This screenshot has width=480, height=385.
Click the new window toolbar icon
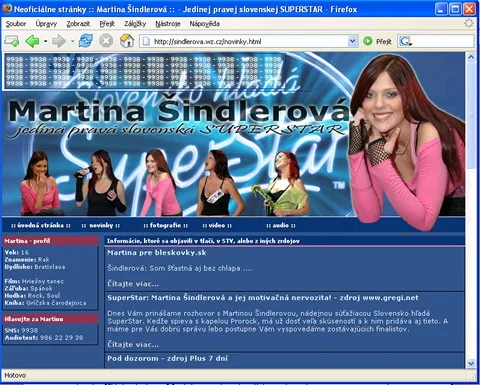[12, 41]
